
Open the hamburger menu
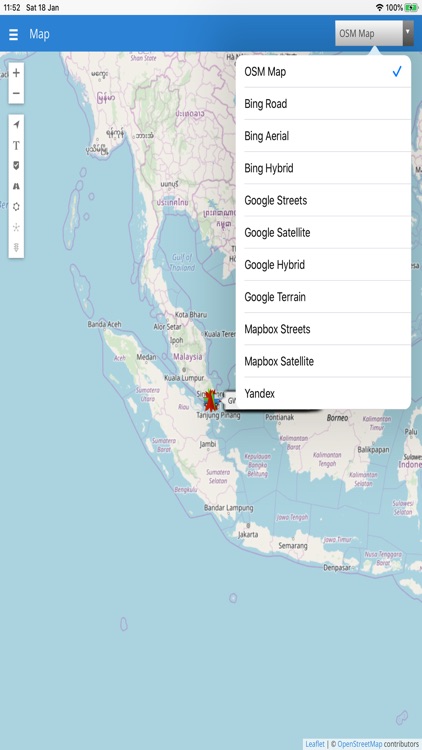13,34
